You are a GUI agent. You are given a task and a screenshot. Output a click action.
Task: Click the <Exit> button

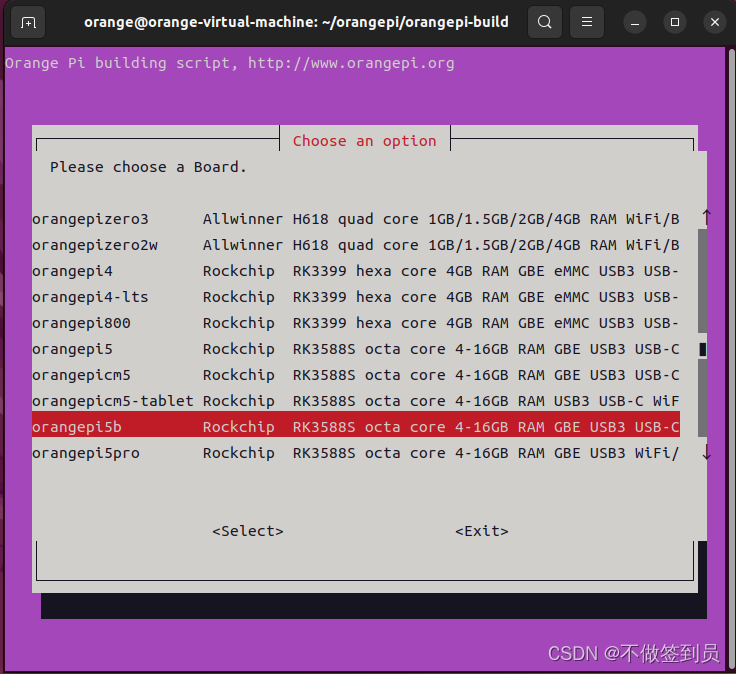click(x=482, y=531)
